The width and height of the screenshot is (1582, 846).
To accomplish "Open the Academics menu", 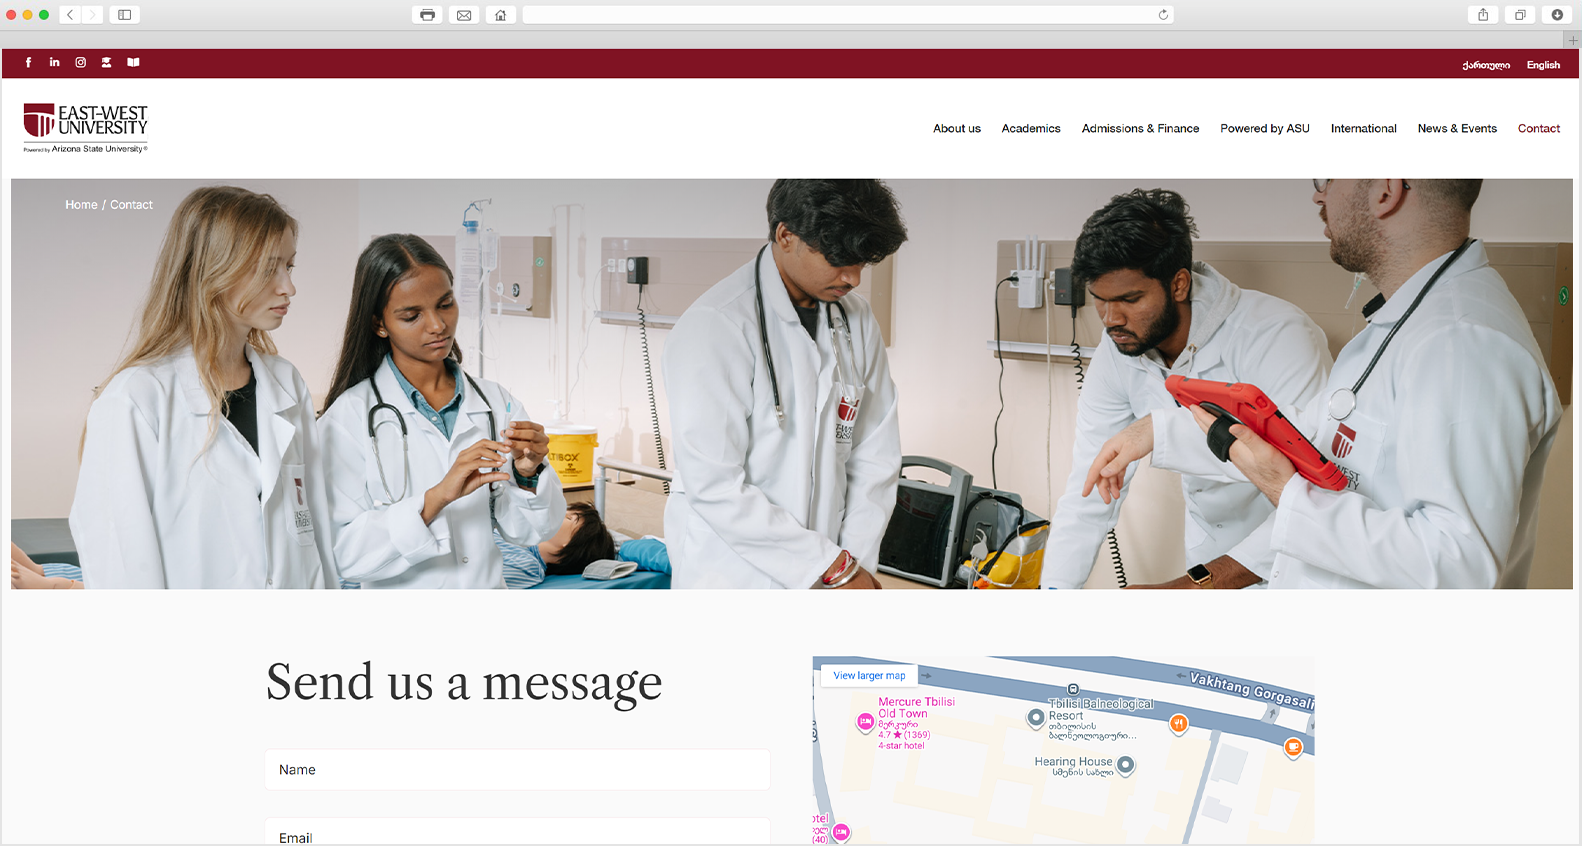I will click(x=1031, y=128).
